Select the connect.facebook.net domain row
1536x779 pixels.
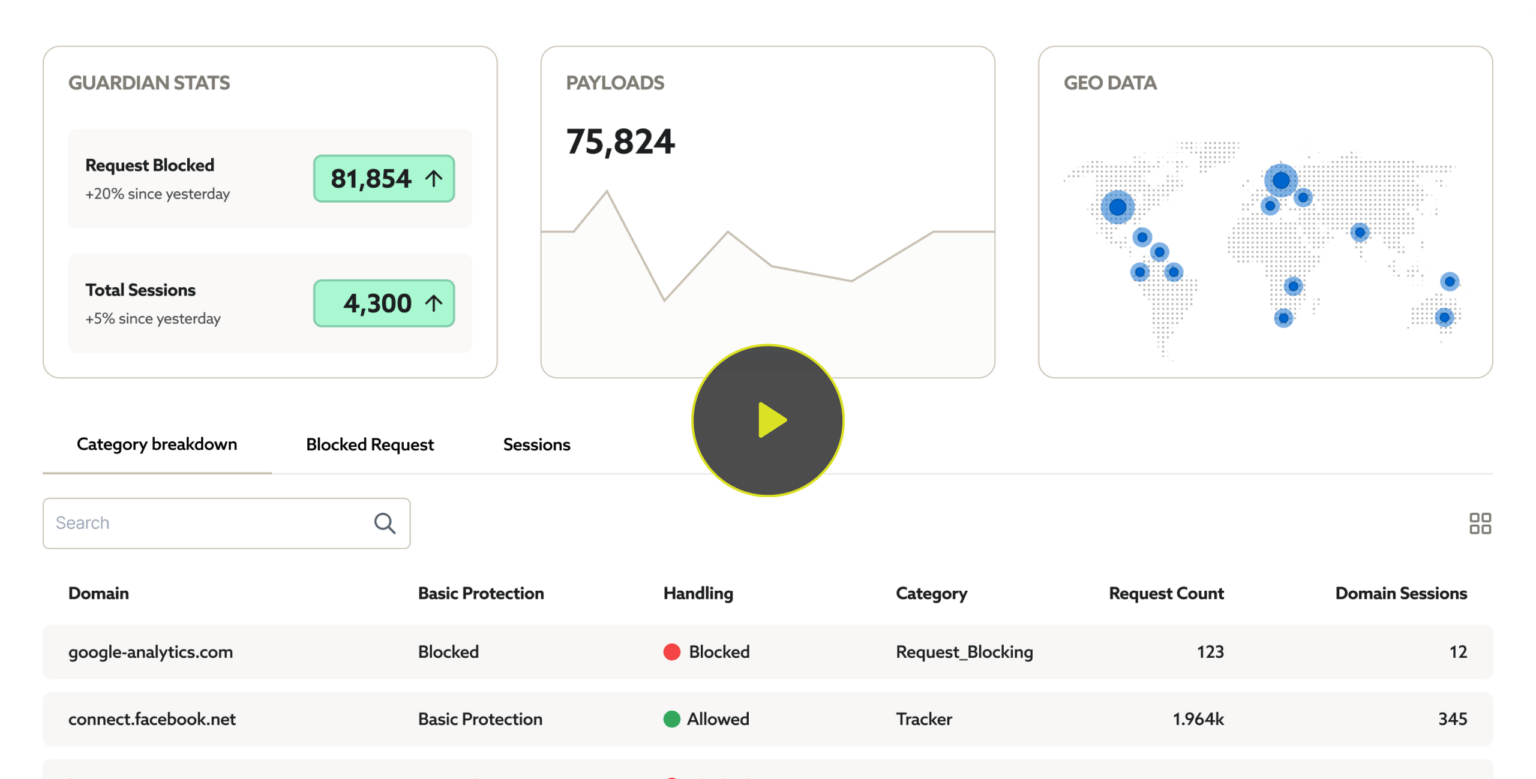coord(152,719)
